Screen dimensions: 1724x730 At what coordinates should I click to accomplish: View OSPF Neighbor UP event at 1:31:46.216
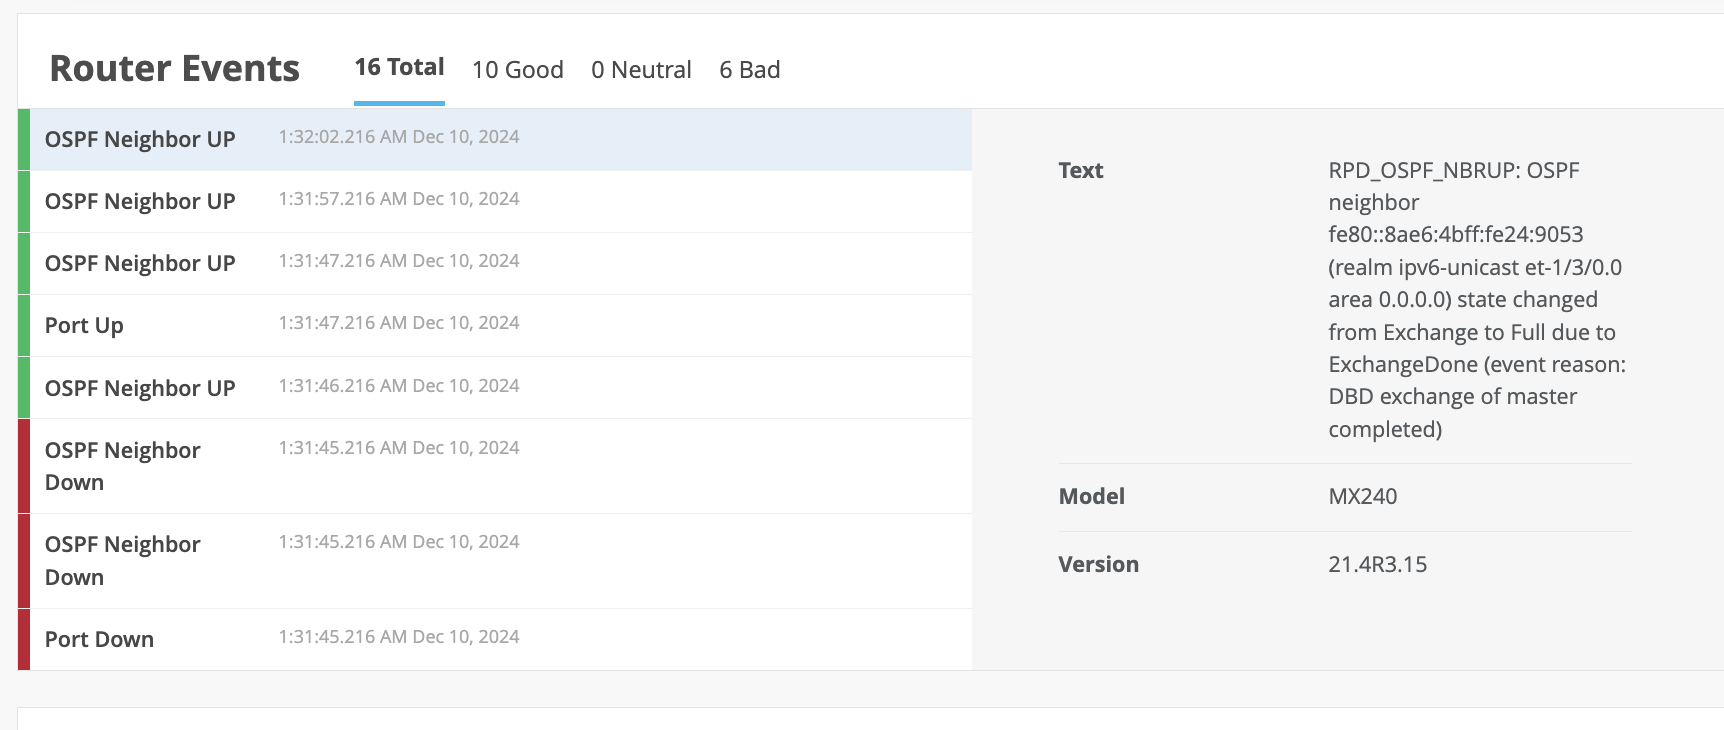click(500, 388)
